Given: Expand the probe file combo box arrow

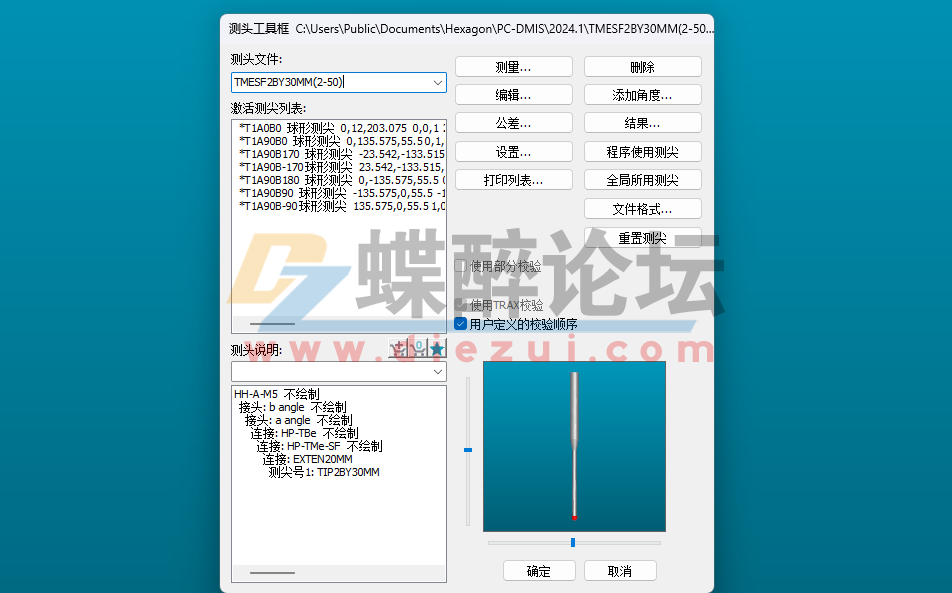Looking at the screenshot, I should [x=437, y=82].
